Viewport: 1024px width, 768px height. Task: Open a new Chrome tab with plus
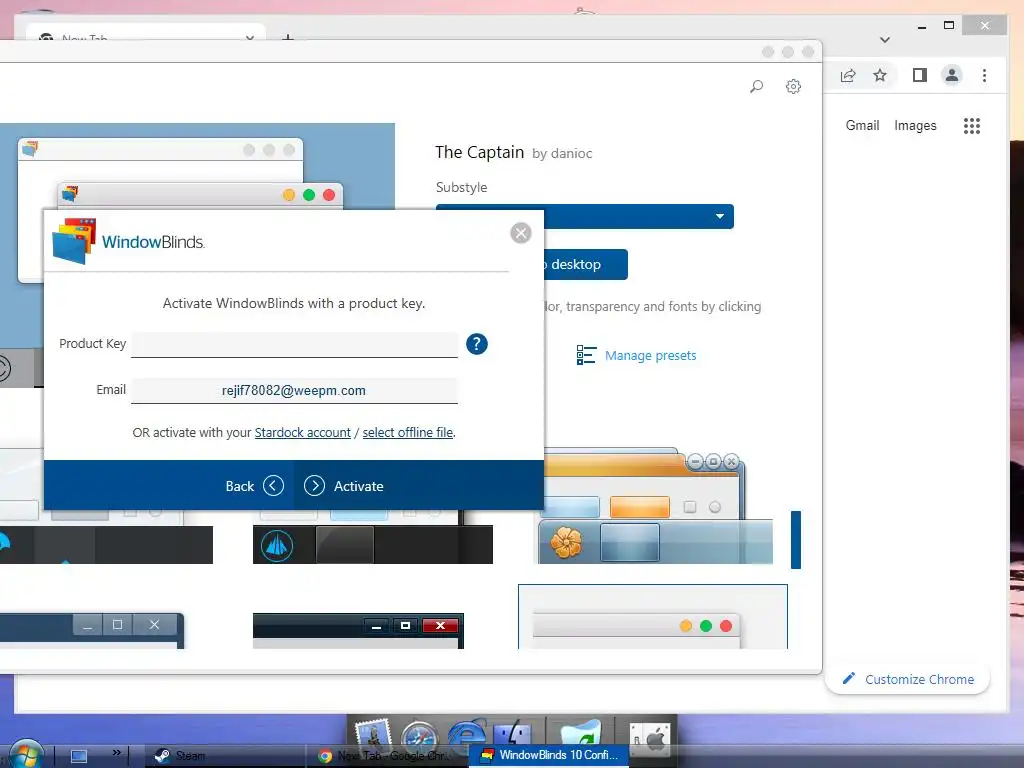pyautogui.click(x=287, y=37)
